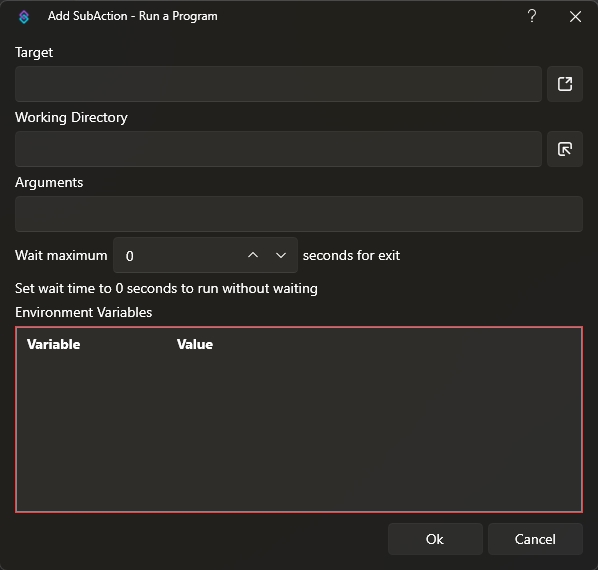Click the 'seconds for exit' text
Viewport: 598px width, 570px height.
click(351, 255)
